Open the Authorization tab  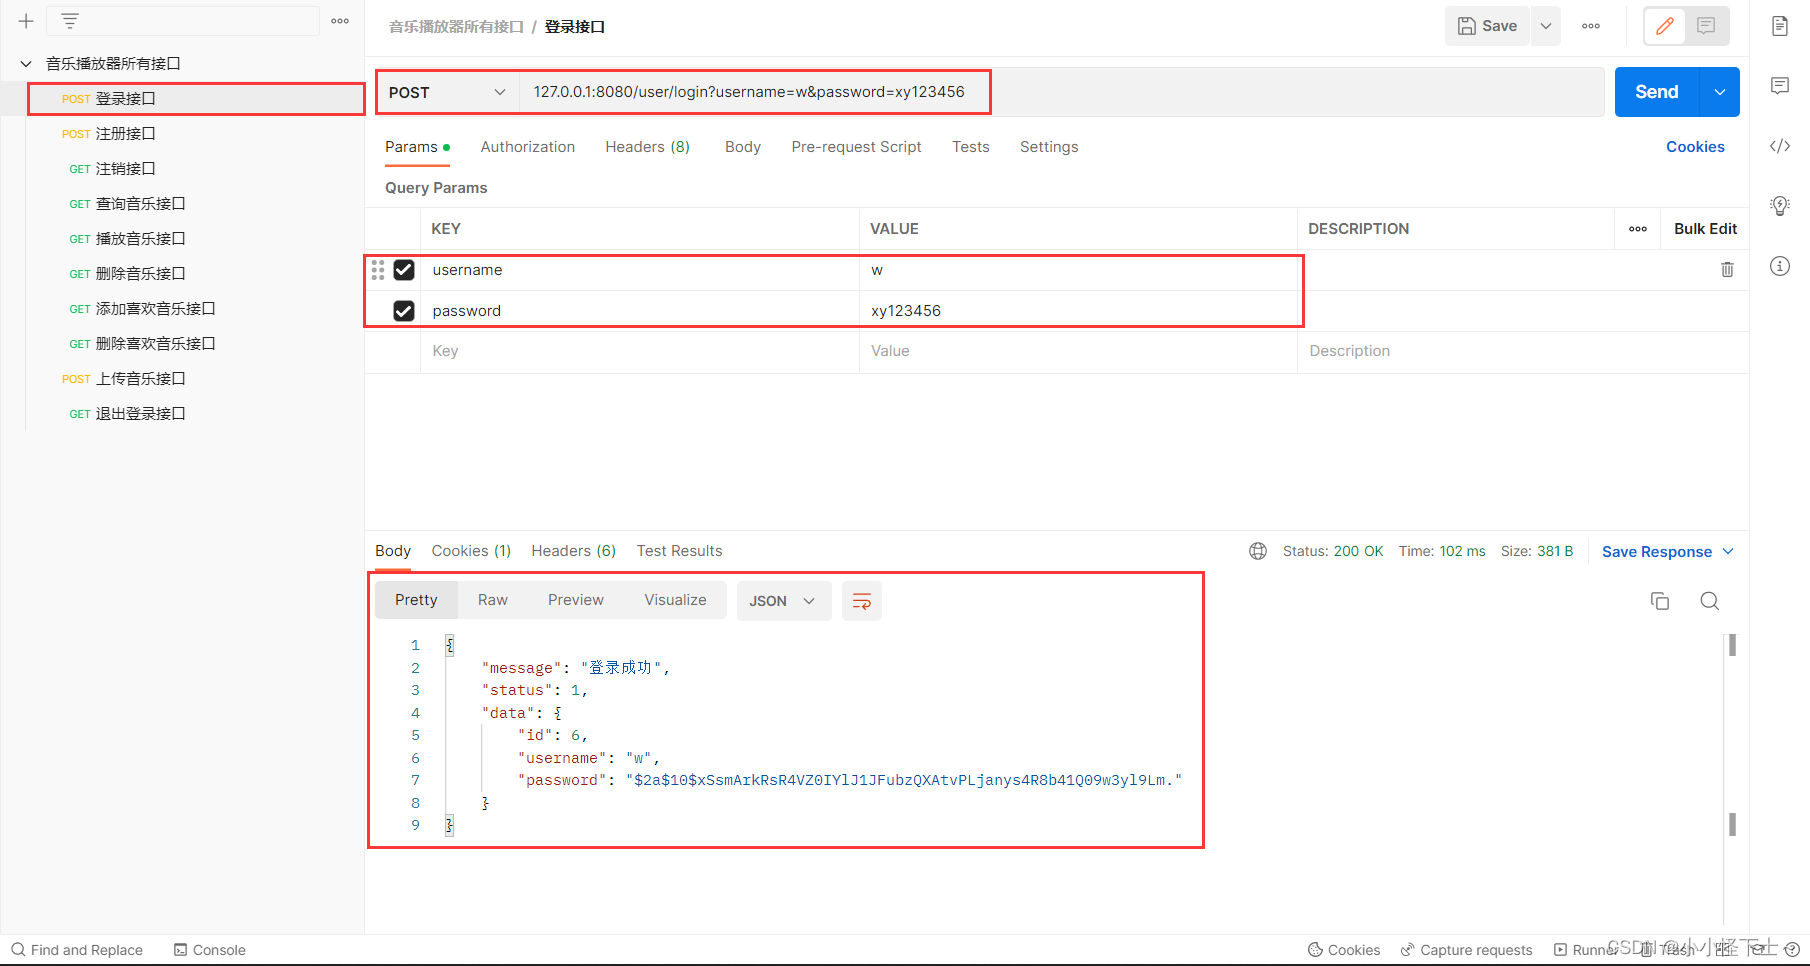click(x=528, y=147)
